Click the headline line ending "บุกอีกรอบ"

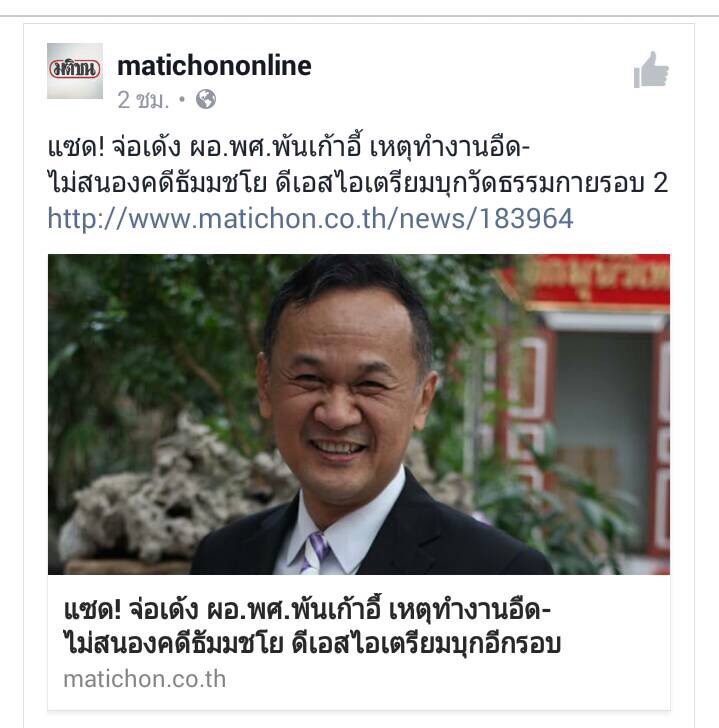point(312,644)
